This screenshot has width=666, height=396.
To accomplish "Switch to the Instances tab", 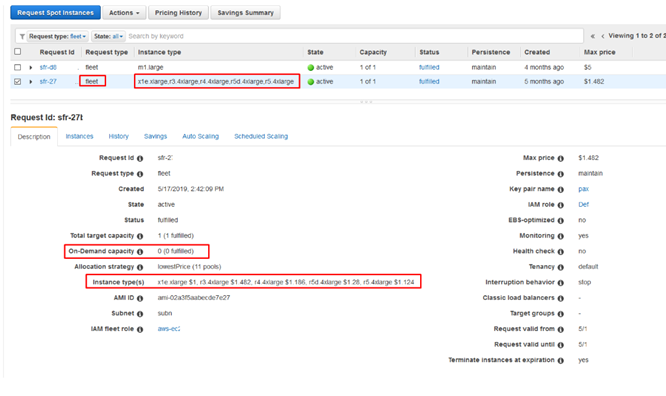I will pos(79,136).
